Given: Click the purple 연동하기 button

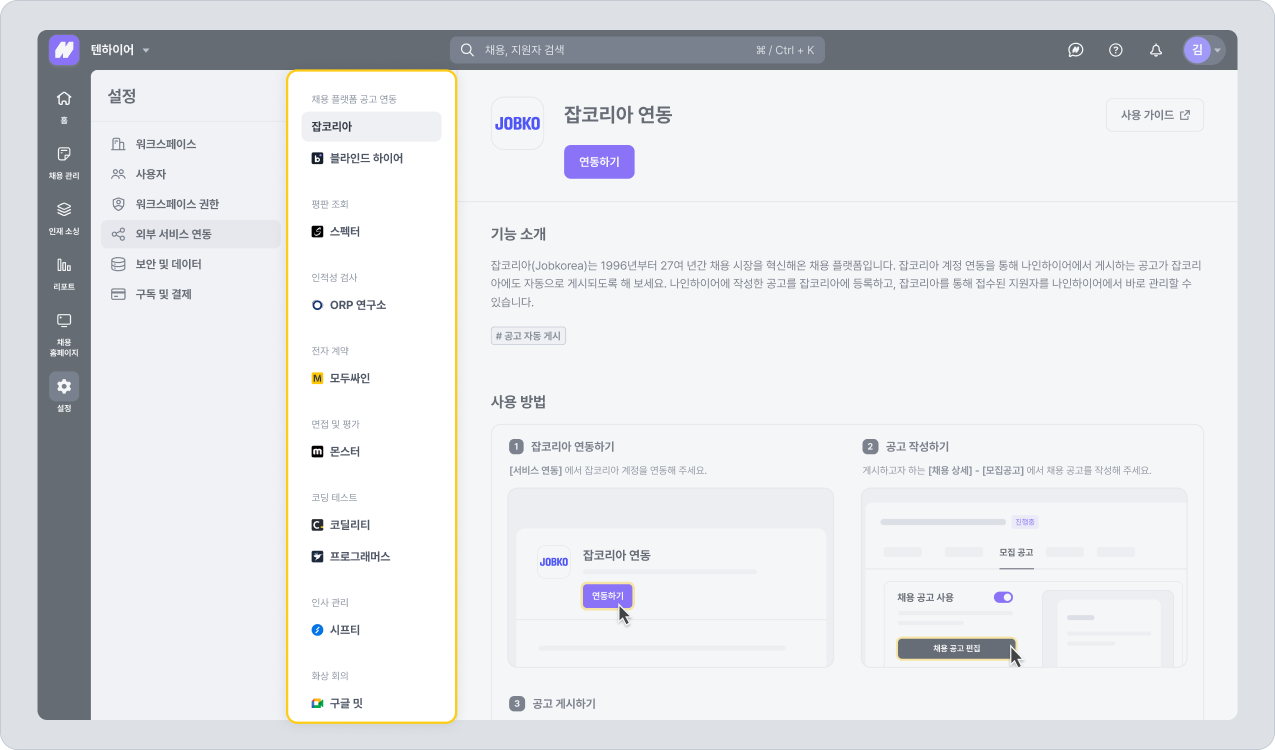Looking at the screenshot, I should [599, 162].
